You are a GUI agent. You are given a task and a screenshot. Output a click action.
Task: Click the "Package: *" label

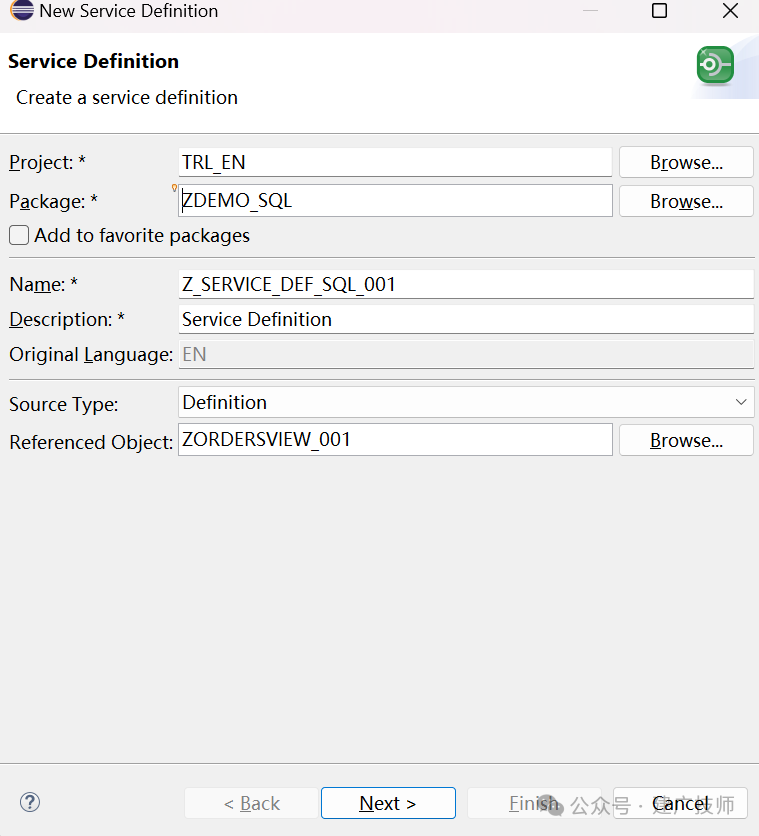[53, 202]
